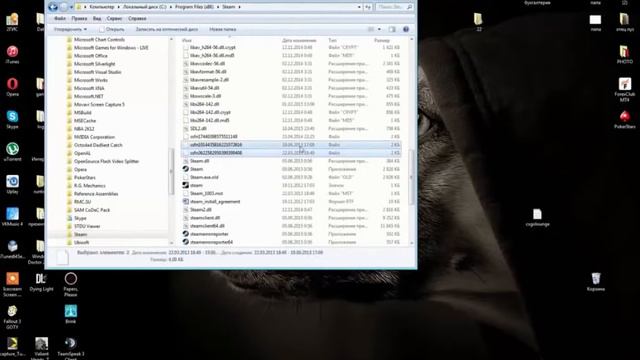Select Movavi Screen Capture 5 folder in tree
Screen dimensions: 640x360
(x=99, y=104)
